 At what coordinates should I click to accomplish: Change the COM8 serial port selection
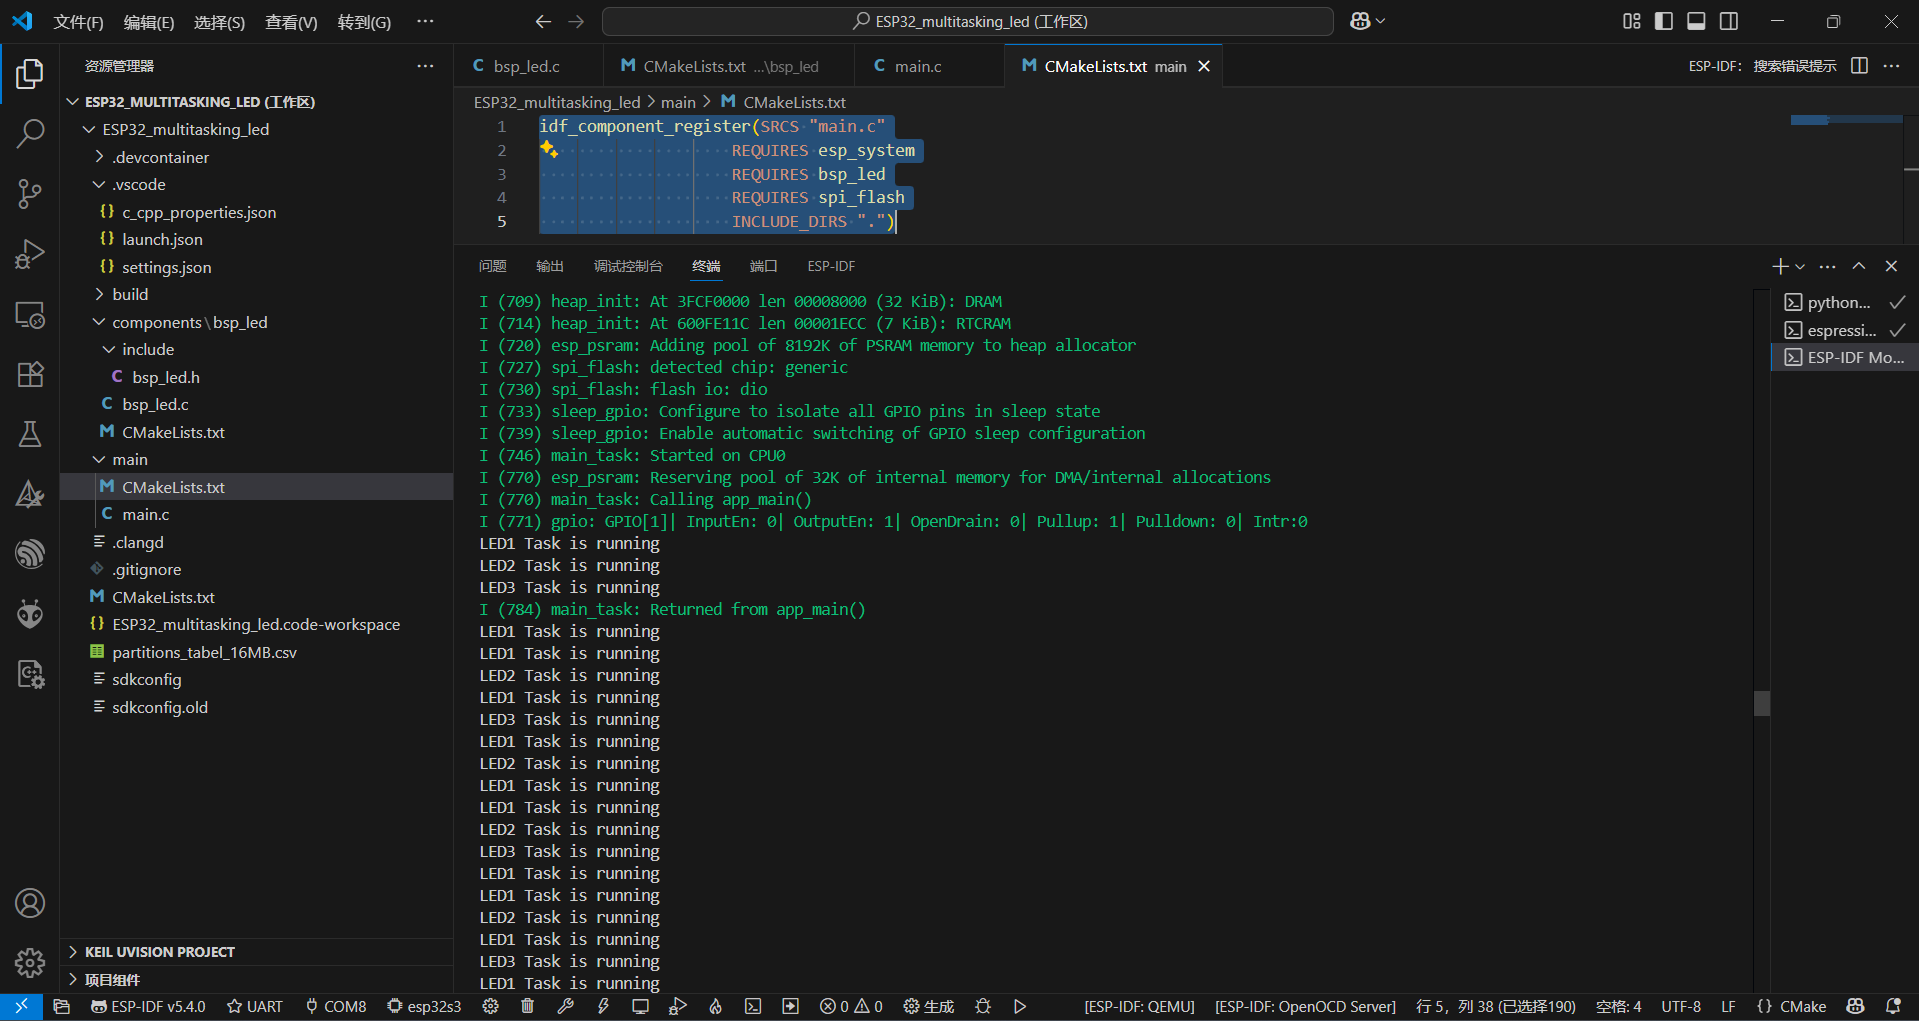(336, 1006)
